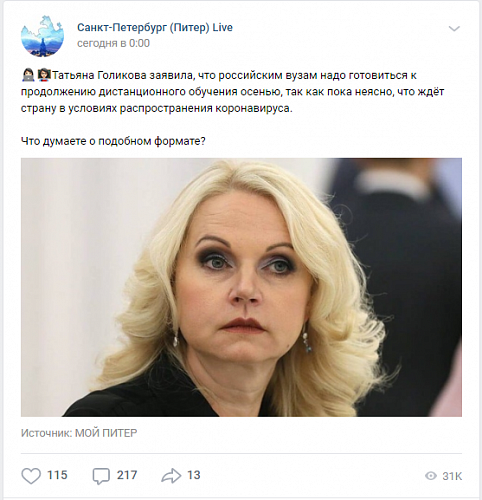
Task: Click the question line Что думаете о подобном формате?
Action: pyautogui.click(x=113, y=141)
